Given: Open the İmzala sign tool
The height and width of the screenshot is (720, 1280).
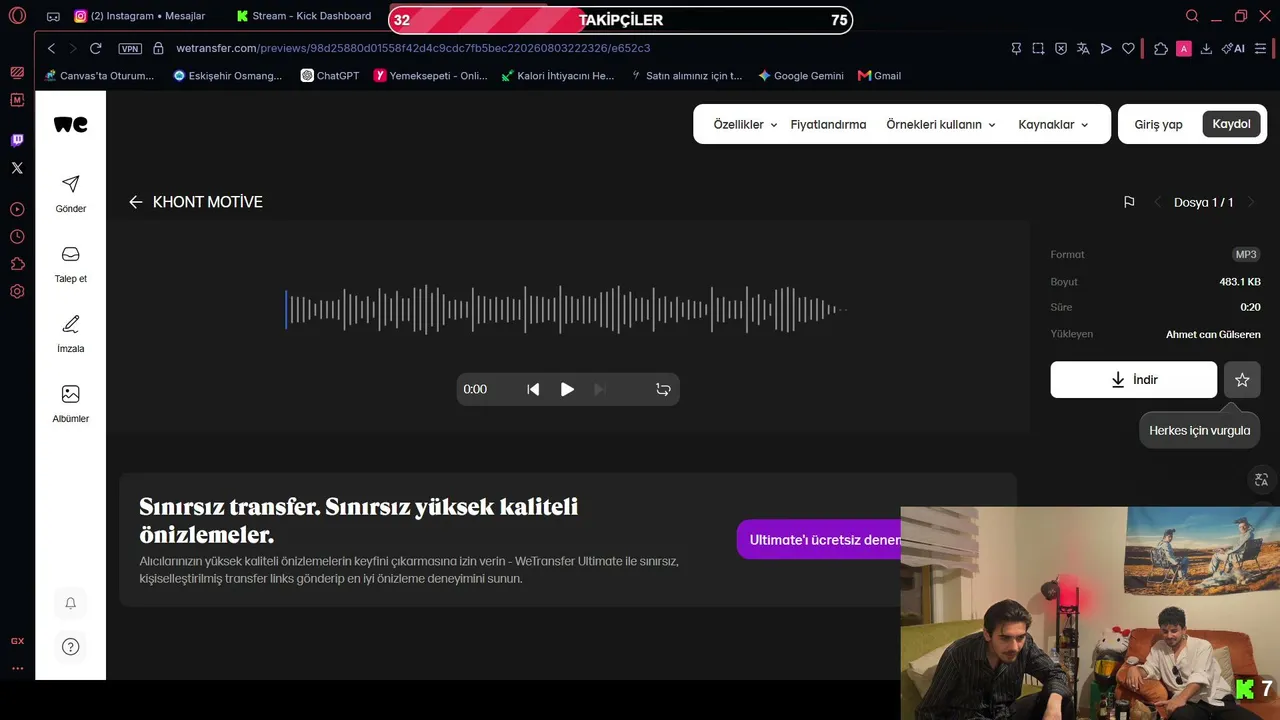Looking at the screenshot, I should (70, 334).
